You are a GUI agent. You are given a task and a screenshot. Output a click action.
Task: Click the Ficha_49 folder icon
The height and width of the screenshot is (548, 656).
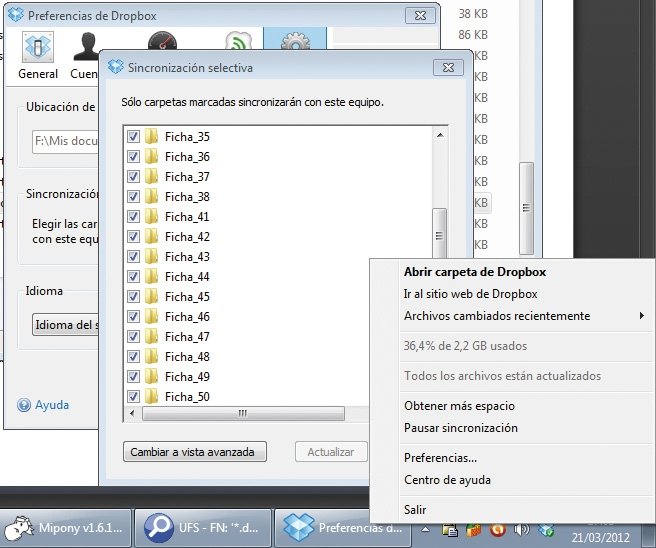tap(151, 376)
